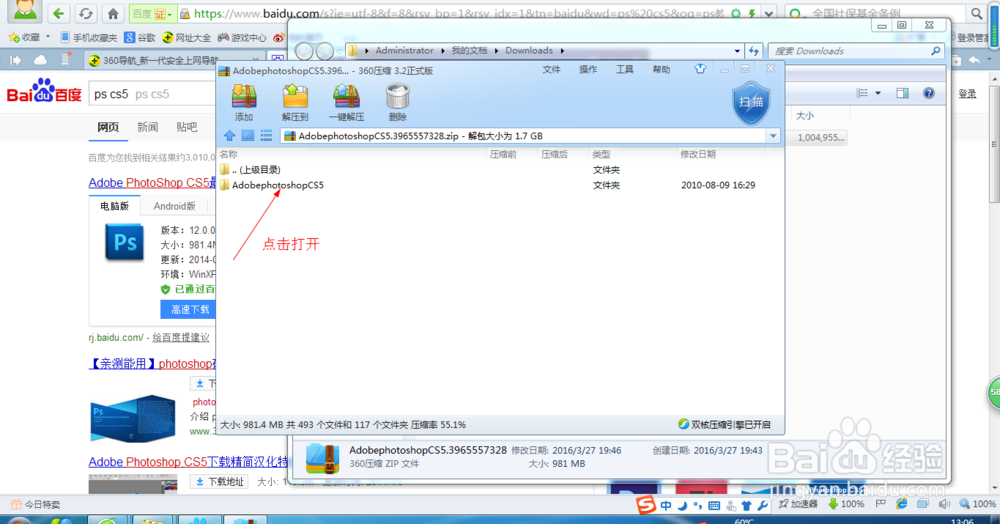Switch to large icon view in 360压缩
1000x524 pixels.
[248, 135]
